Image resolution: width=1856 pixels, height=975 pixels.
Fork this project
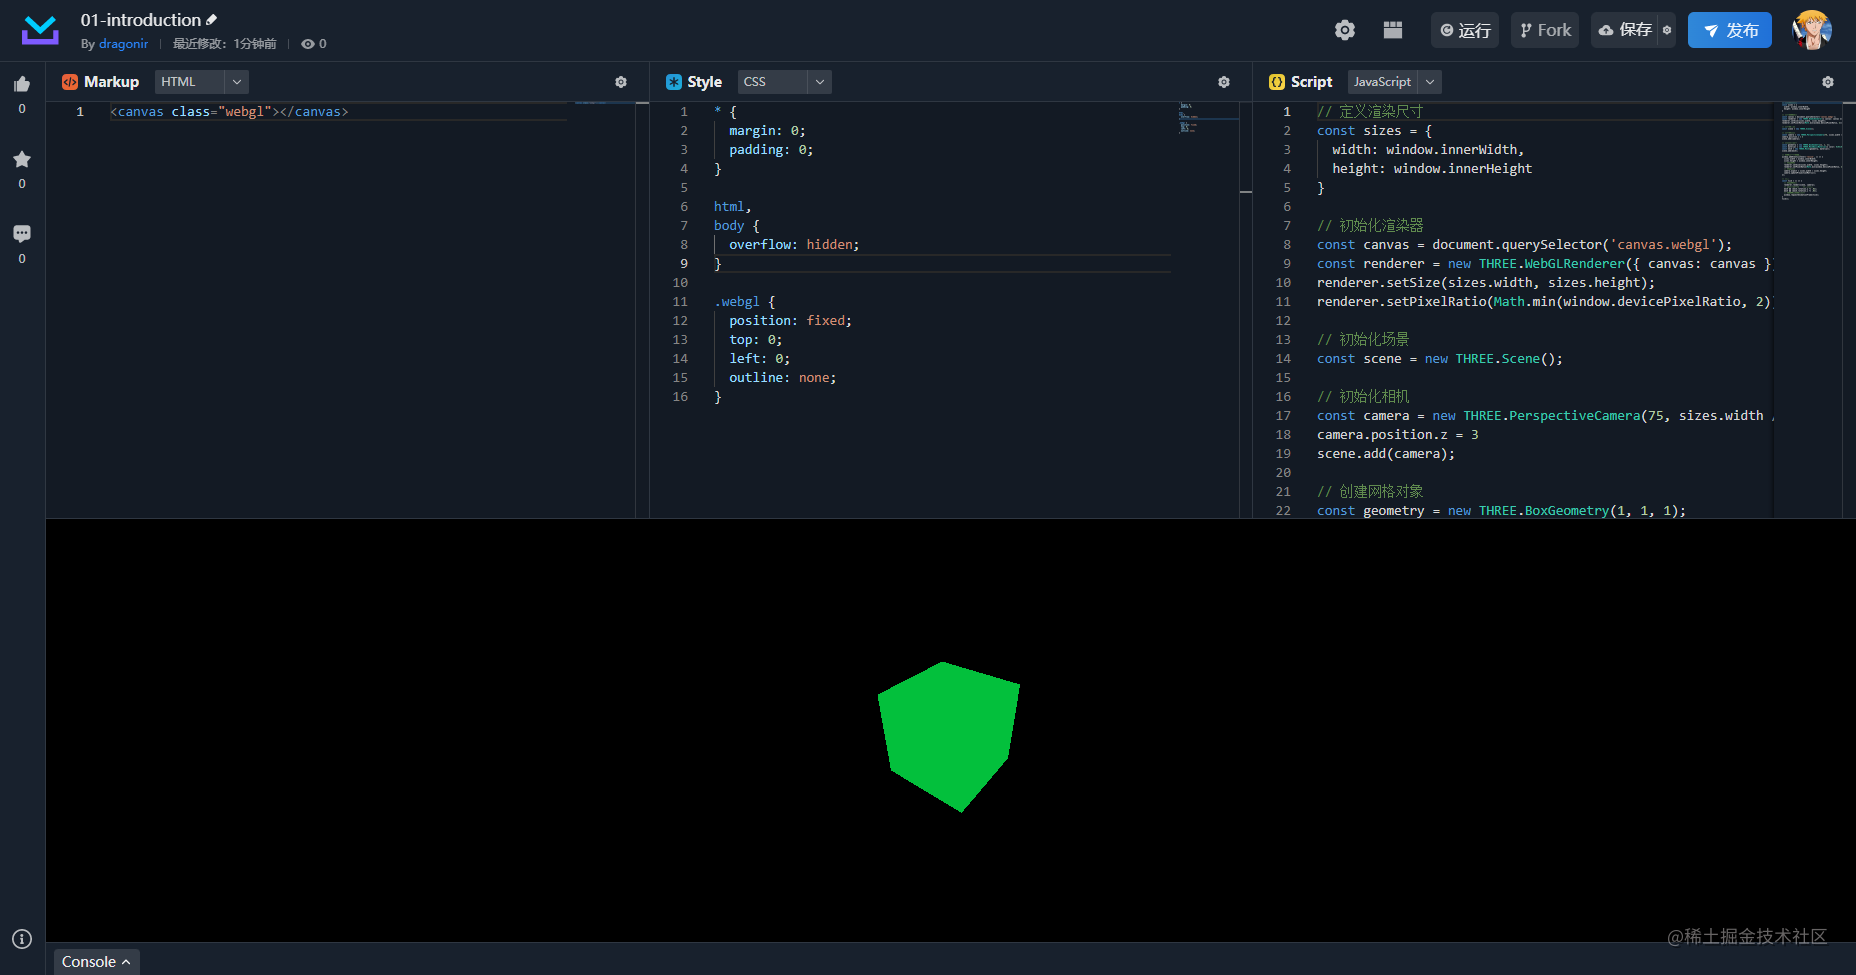tap(1545, 30)
